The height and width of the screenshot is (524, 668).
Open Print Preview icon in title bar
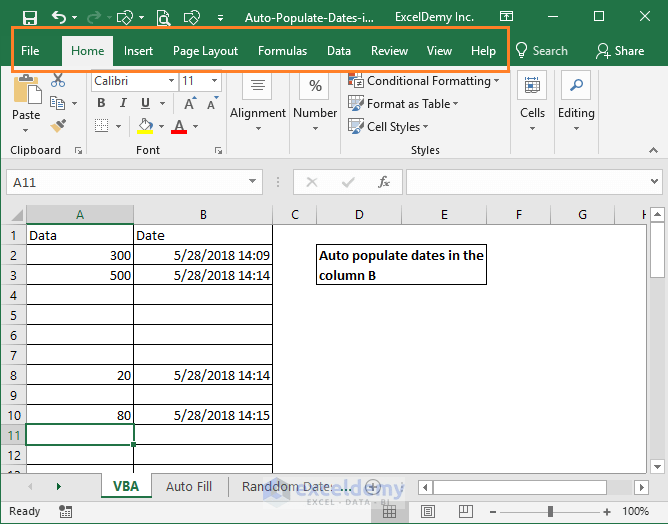164,18
